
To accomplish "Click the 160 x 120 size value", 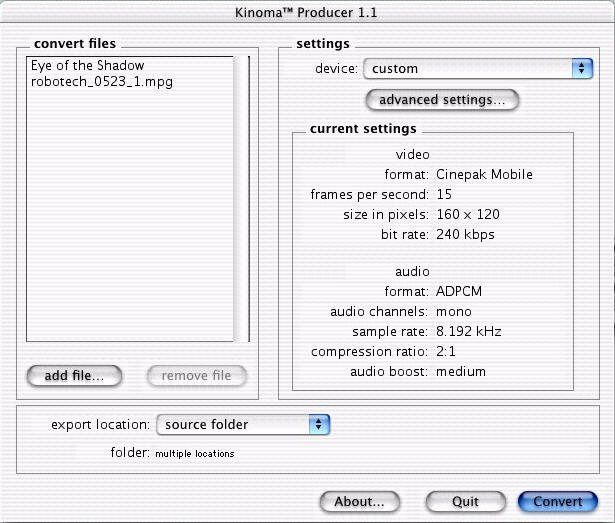I will [x=468, y=214].
